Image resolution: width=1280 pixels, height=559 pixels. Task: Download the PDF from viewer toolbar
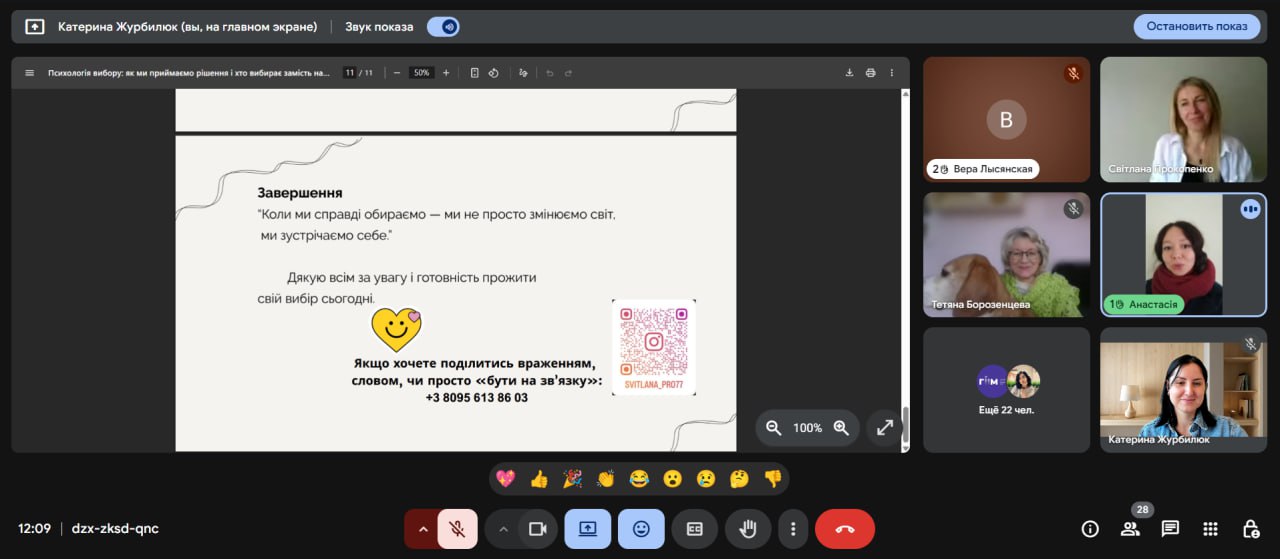(849, 73)
